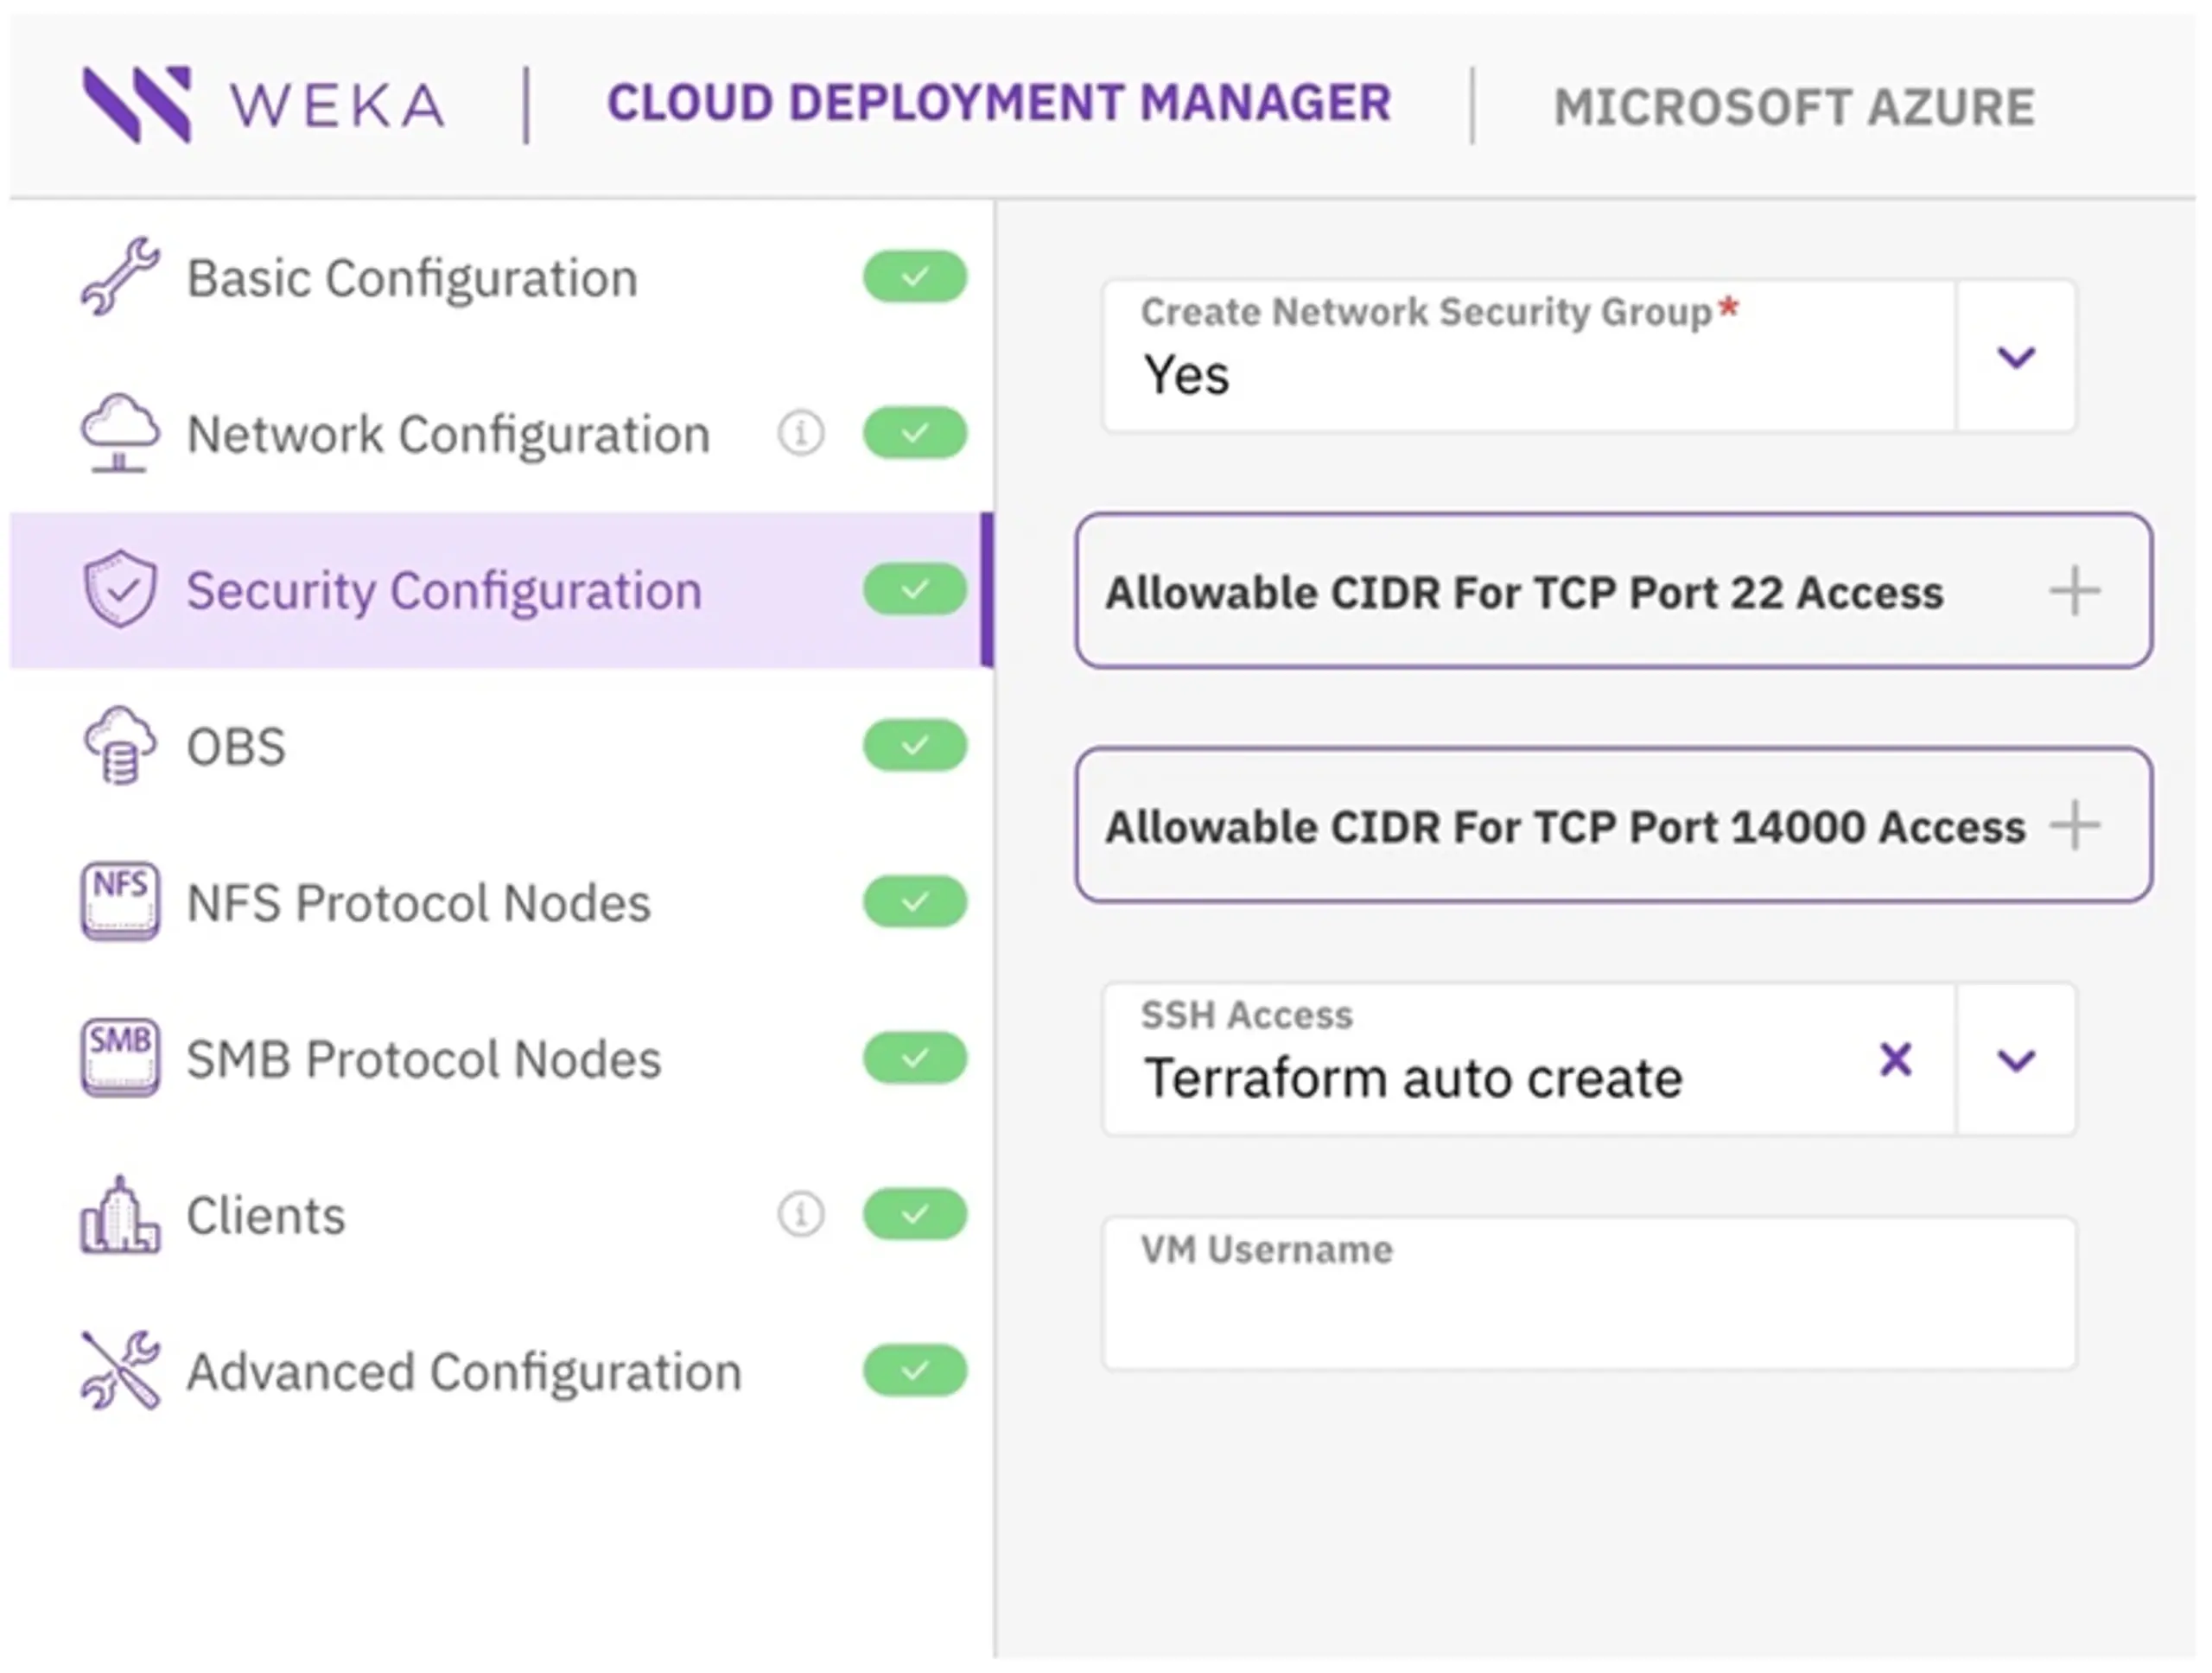Click the Basic Configuration wrench icon
The height and width of the screenshot is (1673, 2212).
(x=120, y=277)
